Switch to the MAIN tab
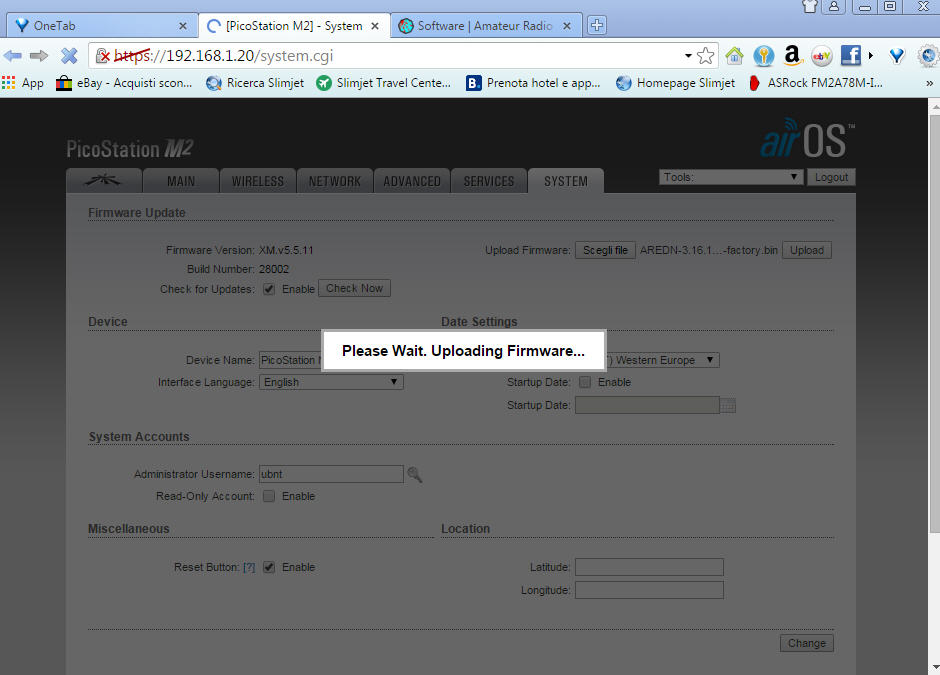Viewport: 940px width, 675px height. pos(181,181)
